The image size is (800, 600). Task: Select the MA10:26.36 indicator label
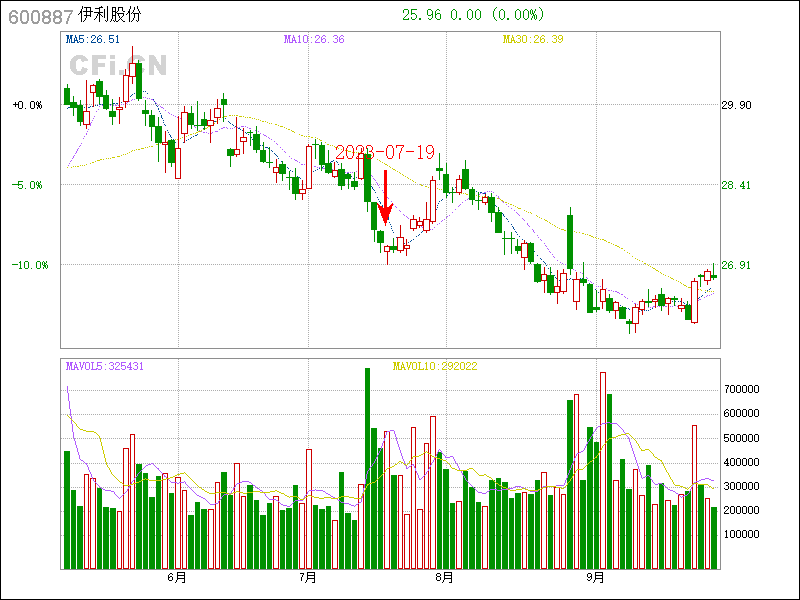(314, 40)
